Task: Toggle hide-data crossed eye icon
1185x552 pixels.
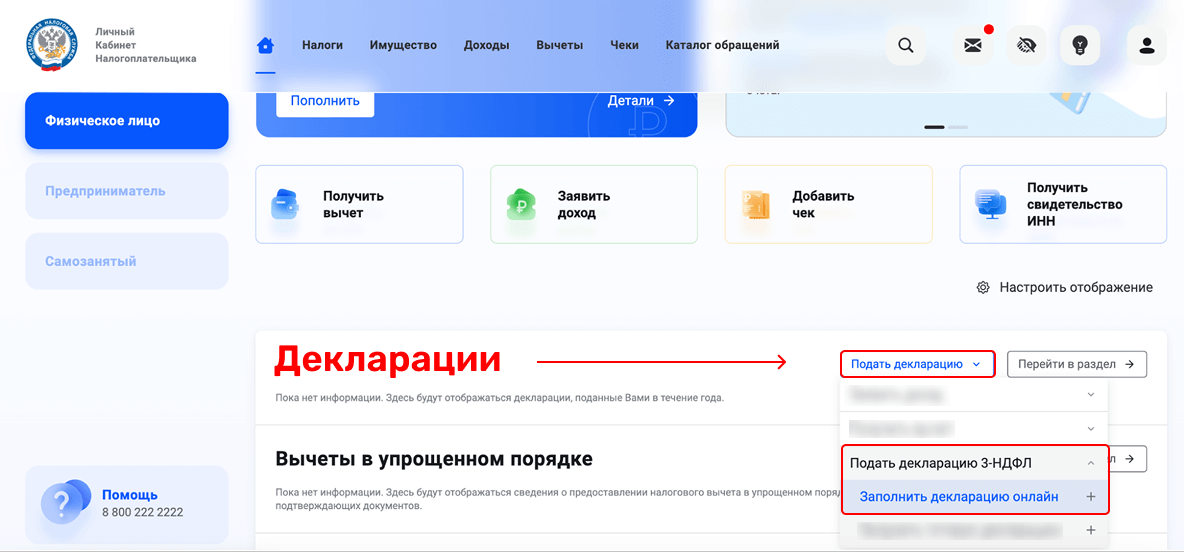Action: [1026, 45]
